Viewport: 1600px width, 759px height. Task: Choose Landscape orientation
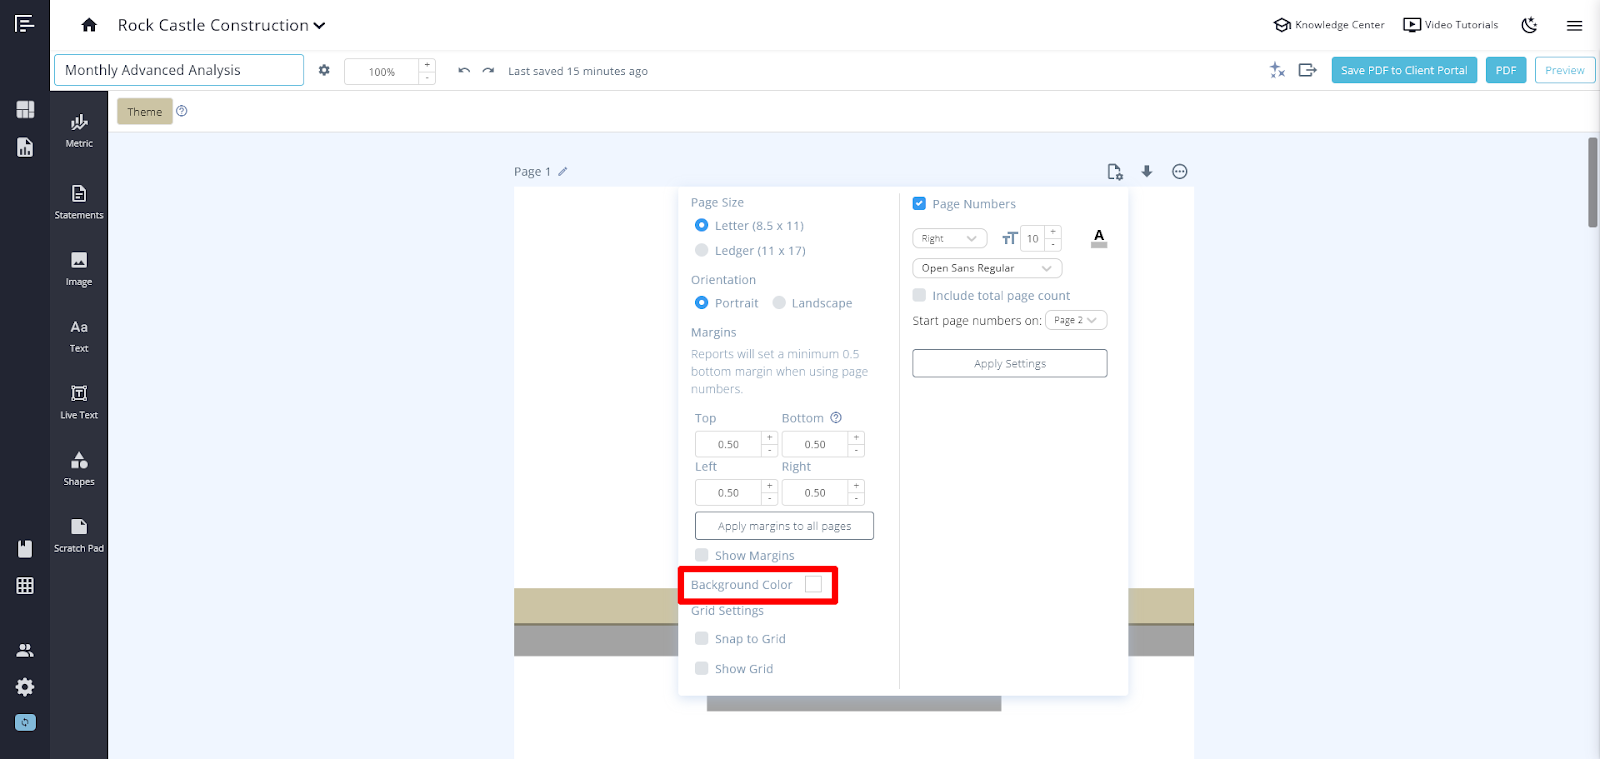[779, 303]
